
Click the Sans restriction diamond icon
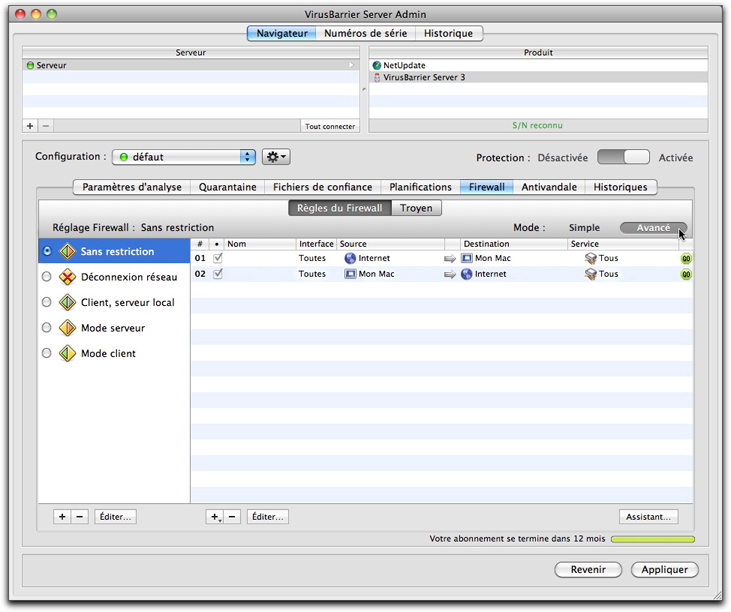pyautogui.click(x=68, y=252)
